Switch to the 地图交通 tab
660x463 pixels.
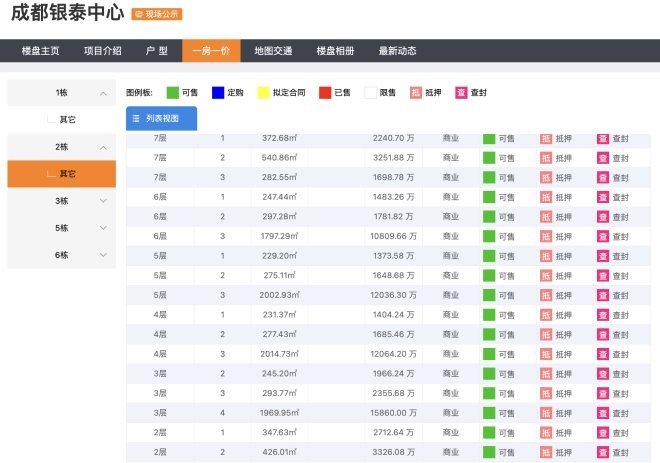pos(273,51)
